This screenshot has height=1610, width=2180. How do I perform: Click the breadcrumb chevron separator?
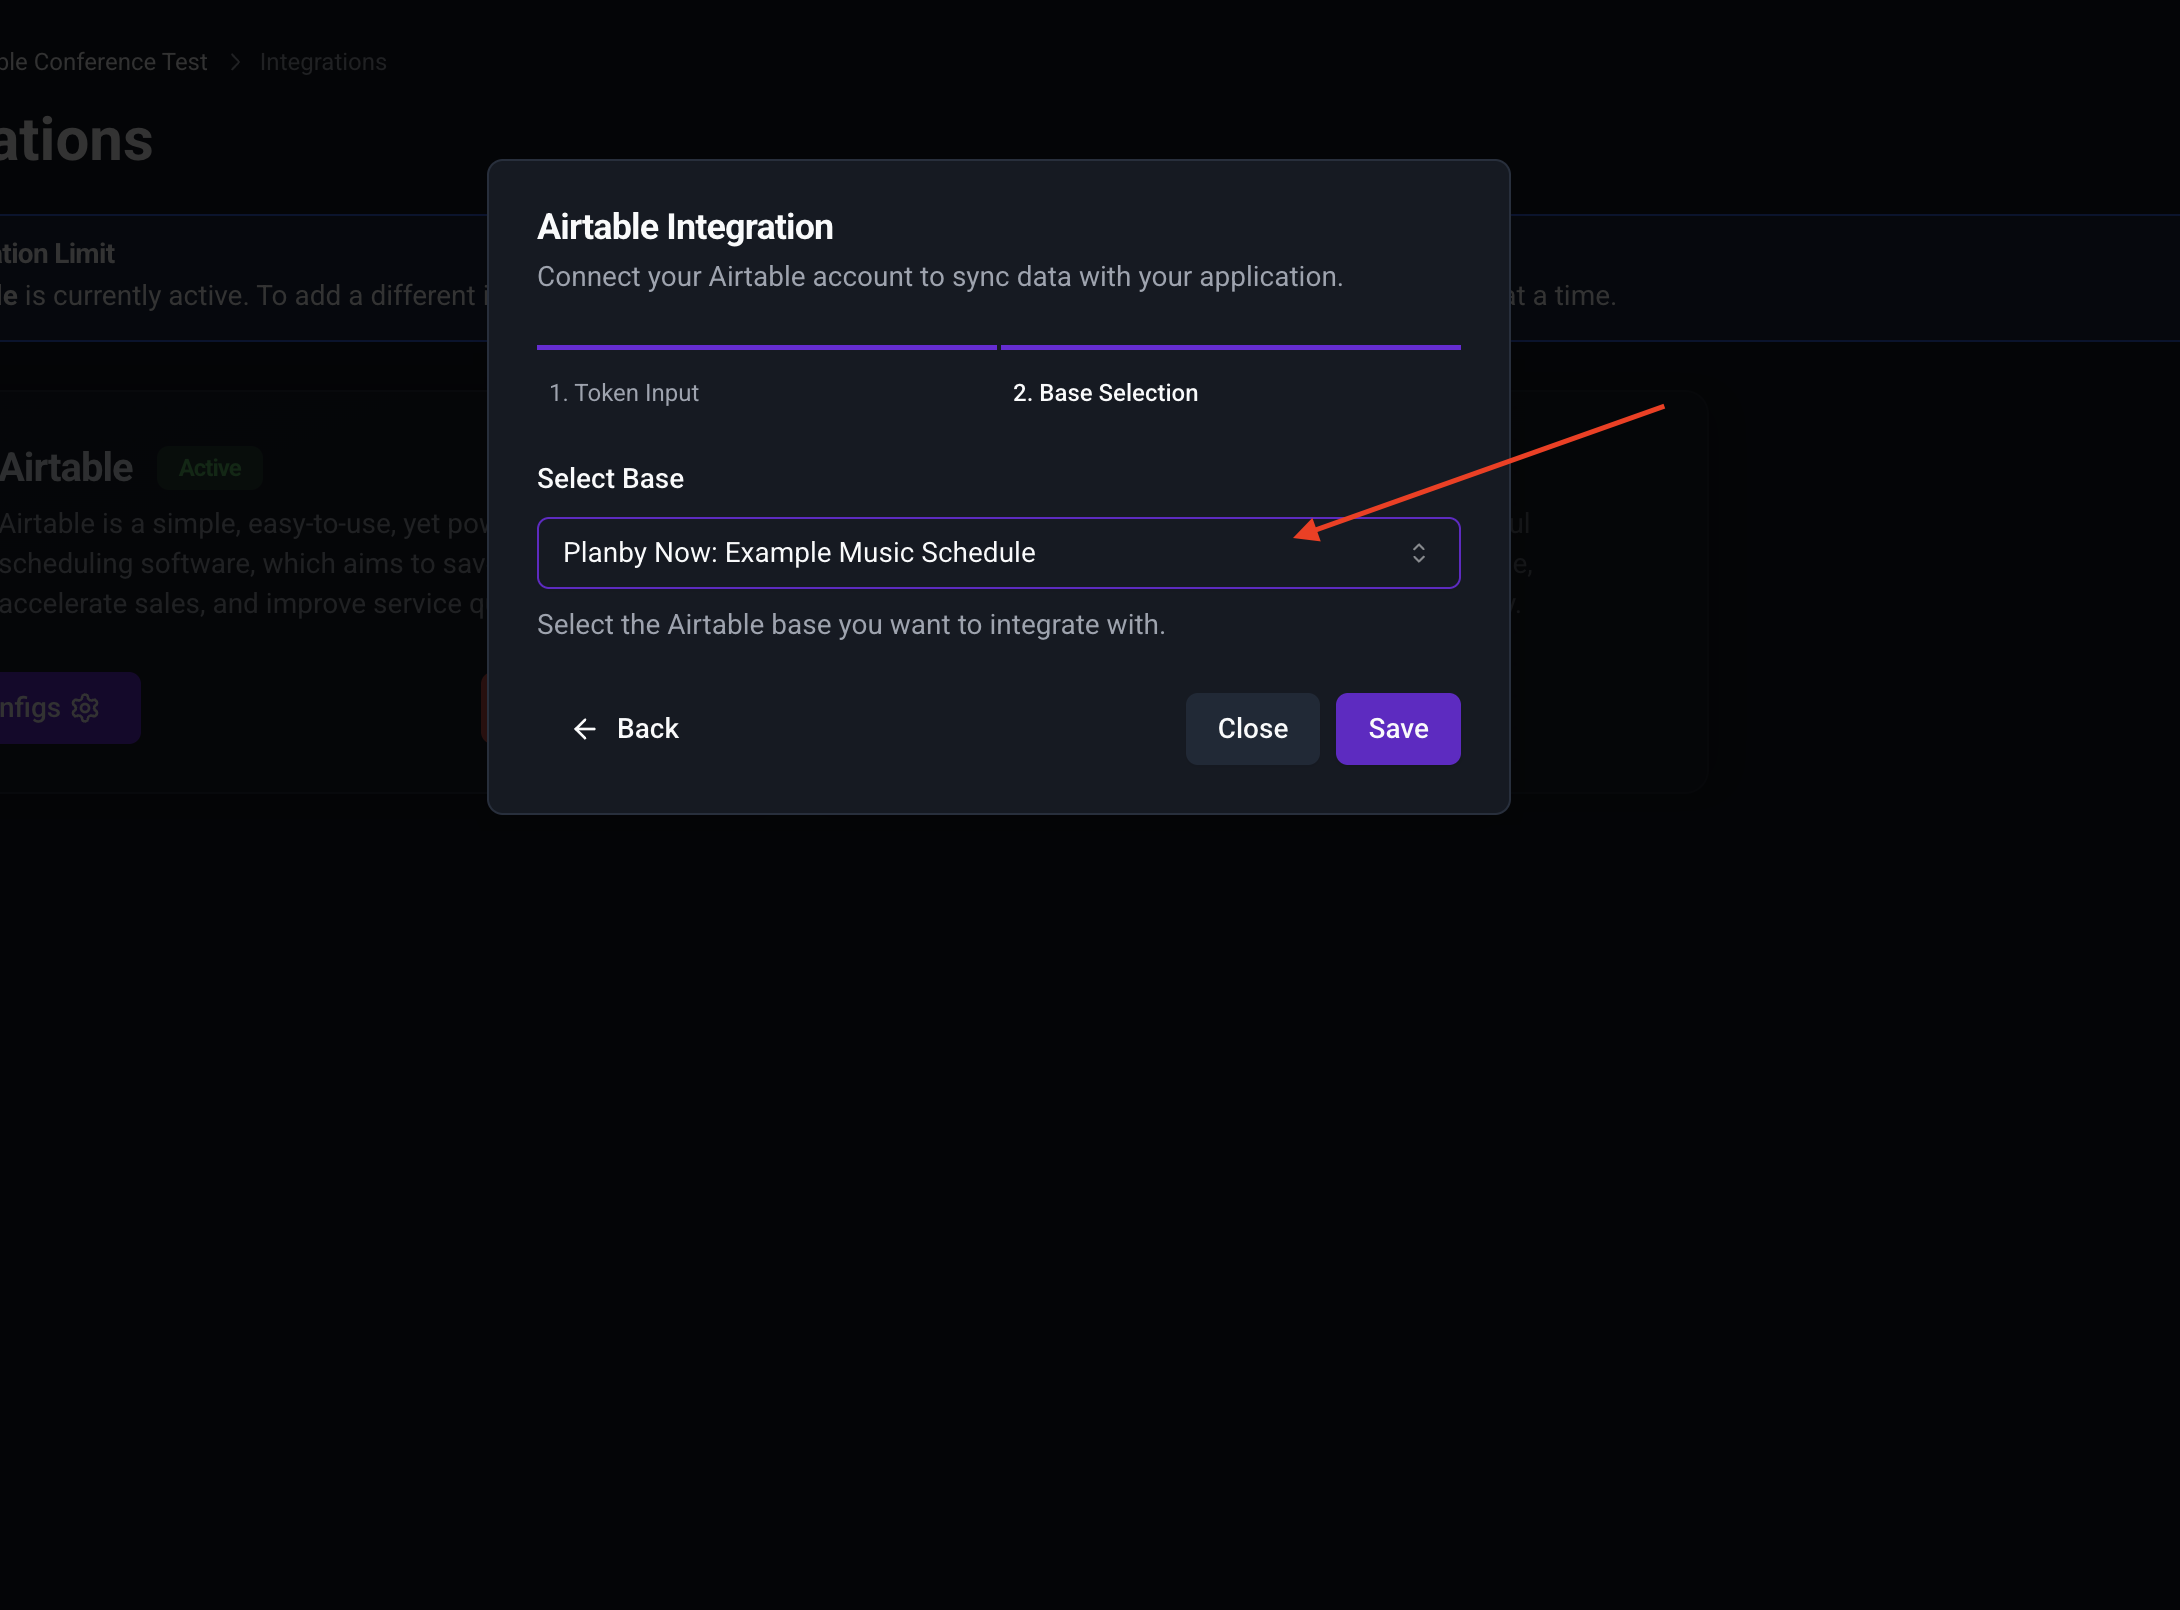235,62
